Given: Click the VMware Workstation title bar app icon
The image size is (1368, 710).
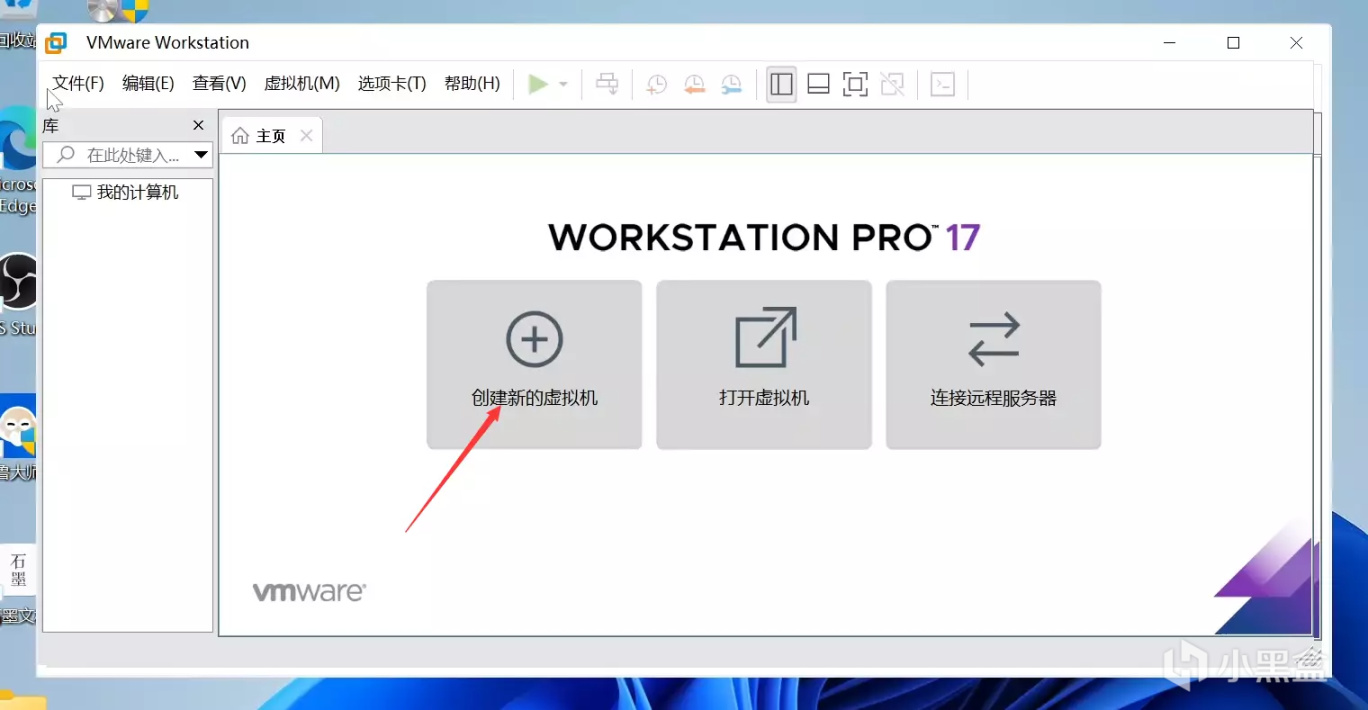Looking at the screenshot, I should (x=56, y=43).
